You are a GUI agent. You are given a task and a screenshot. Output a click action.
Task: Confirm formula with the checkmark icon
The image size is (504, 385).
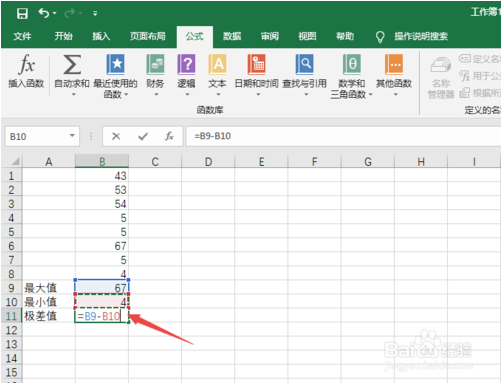pyautogui.click(x=143, y=136)
